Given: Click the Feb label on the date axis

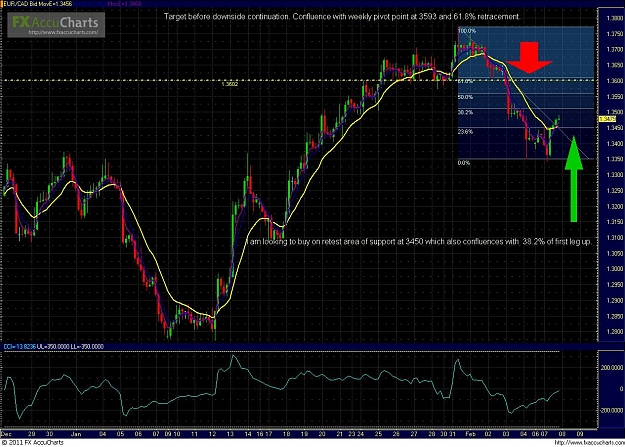Looking at the screenshot, I should [x=471, y=434].
